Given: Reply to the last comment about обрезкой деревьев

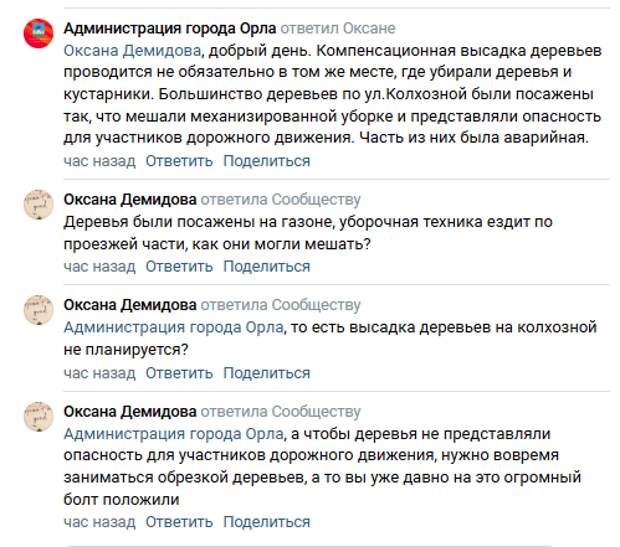Looking at the screenshot, I should 179,522.
